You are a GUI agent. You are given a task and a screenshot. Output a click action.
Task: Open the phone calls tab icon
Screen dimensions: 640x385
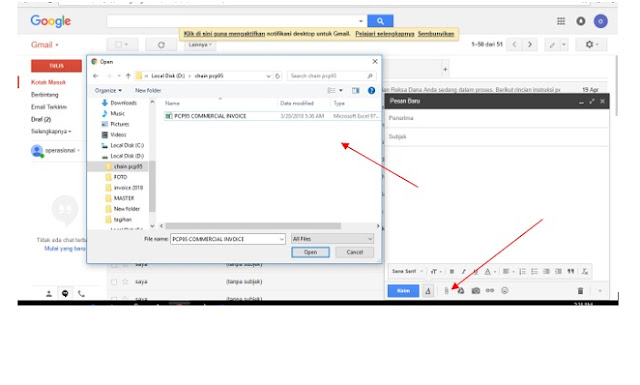81,294
